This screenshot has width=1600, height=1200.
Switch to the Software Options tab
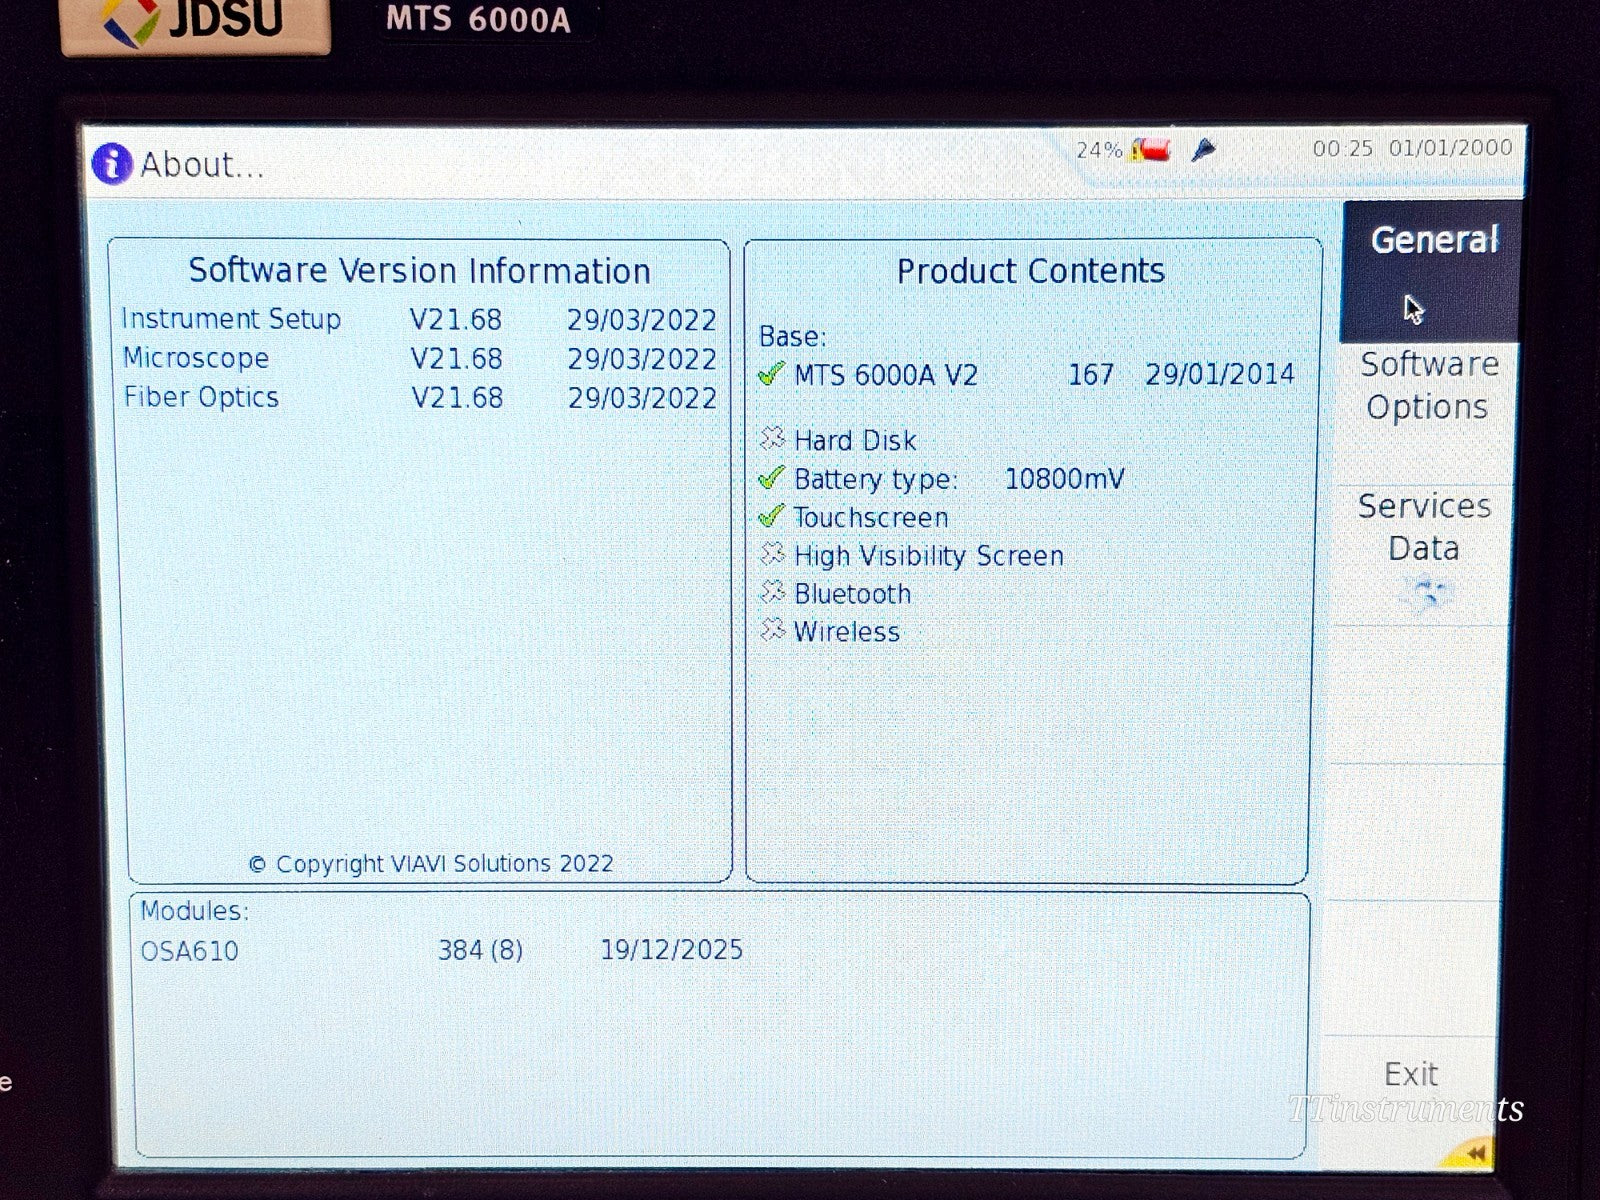[x=1424, y=385]
